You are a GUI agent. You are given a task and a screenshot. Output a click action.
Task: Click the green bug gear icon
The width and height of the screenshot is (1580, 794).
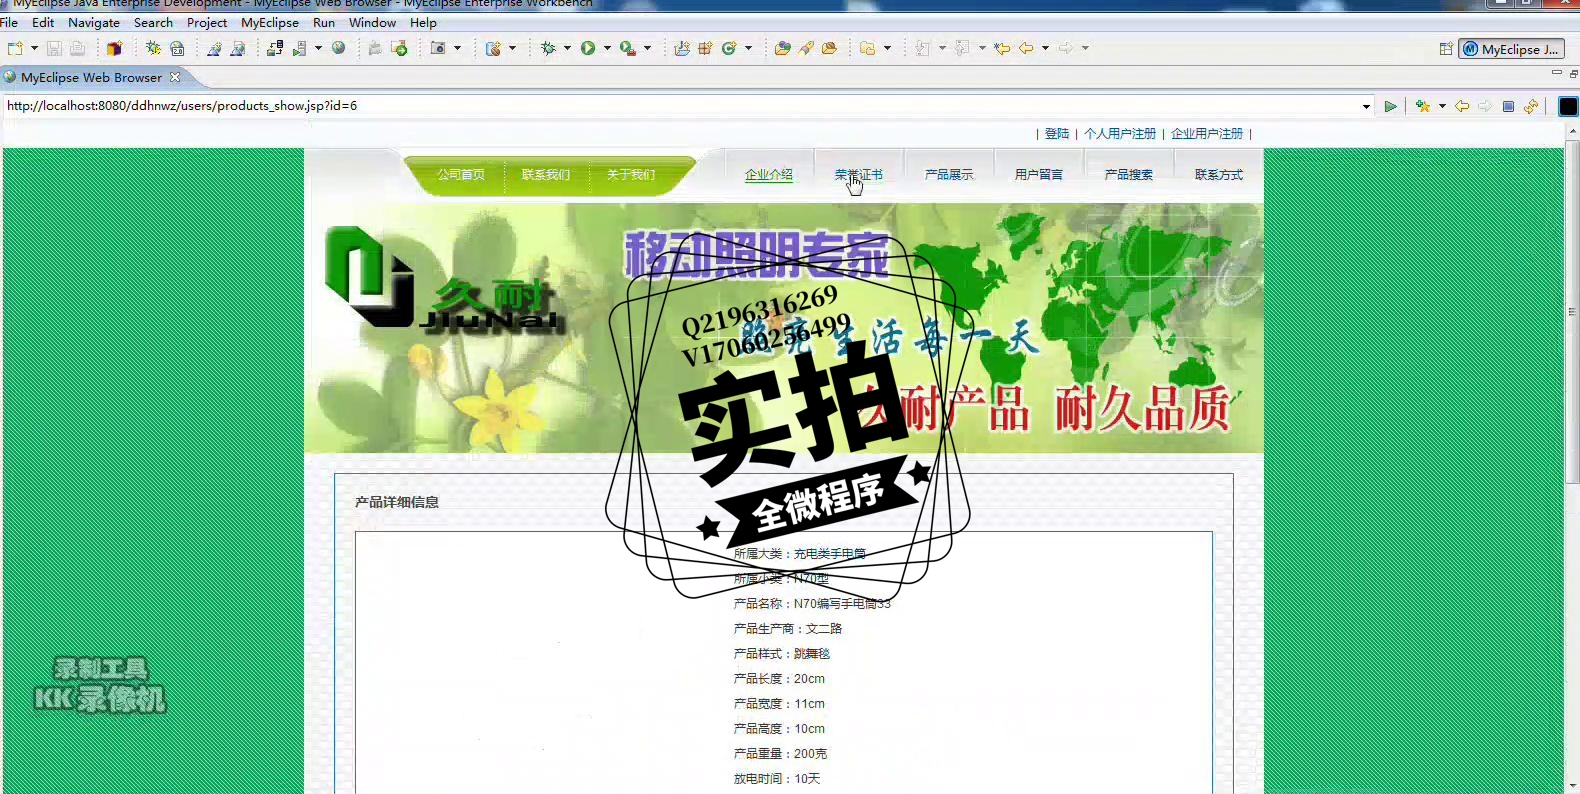(x=153, y=48)
